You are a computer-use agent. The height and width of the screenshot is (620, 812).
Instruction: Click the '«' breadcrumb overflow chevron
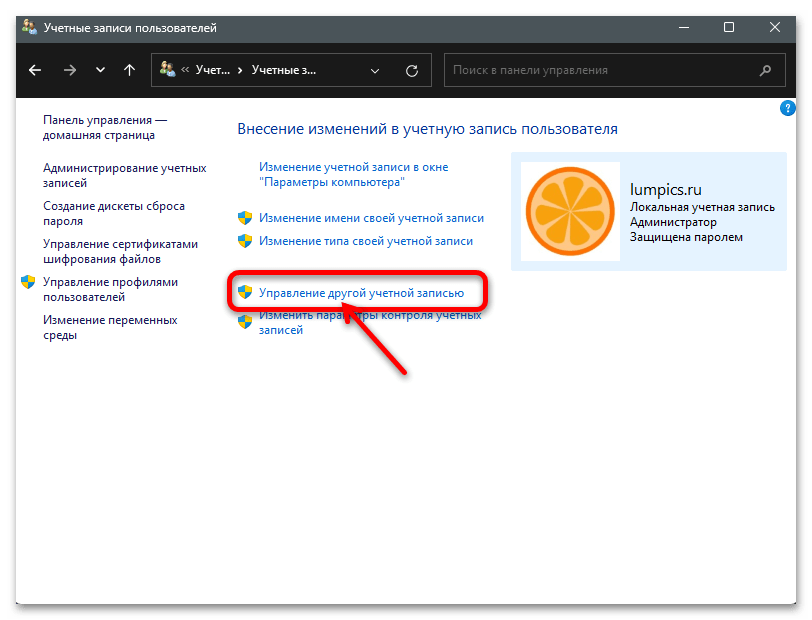click(185, 70)
